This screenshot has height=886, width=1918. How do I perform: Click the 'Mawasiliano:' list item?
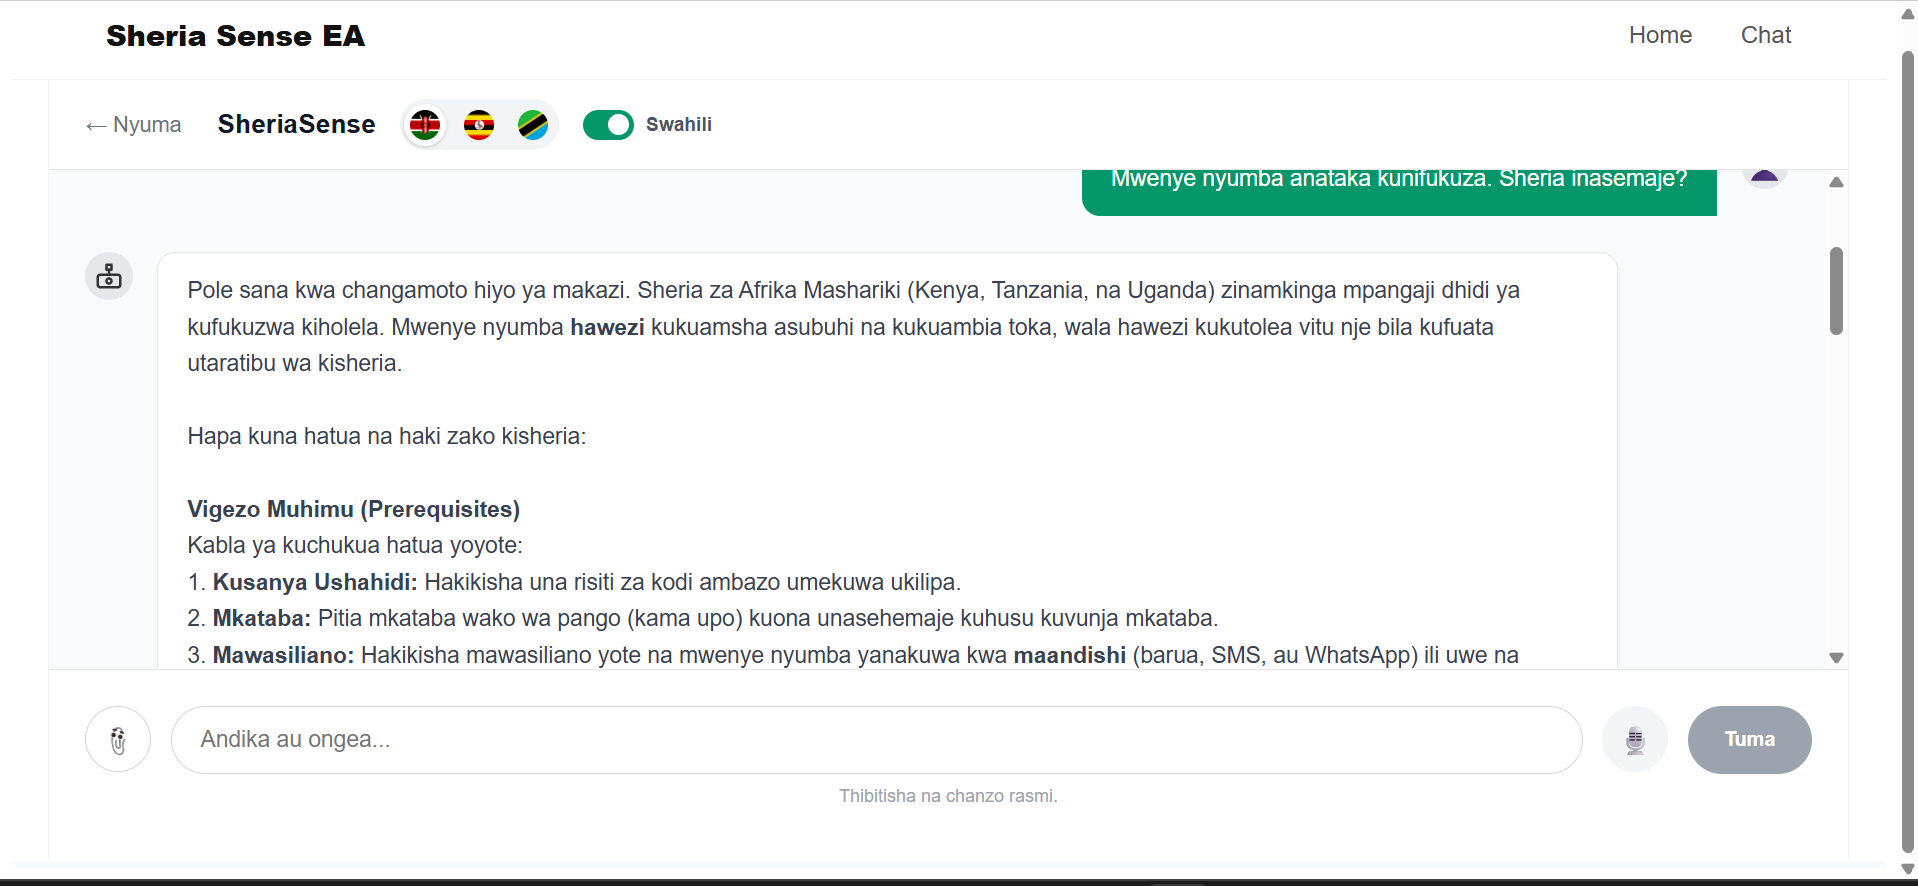[x=853, y=655]
